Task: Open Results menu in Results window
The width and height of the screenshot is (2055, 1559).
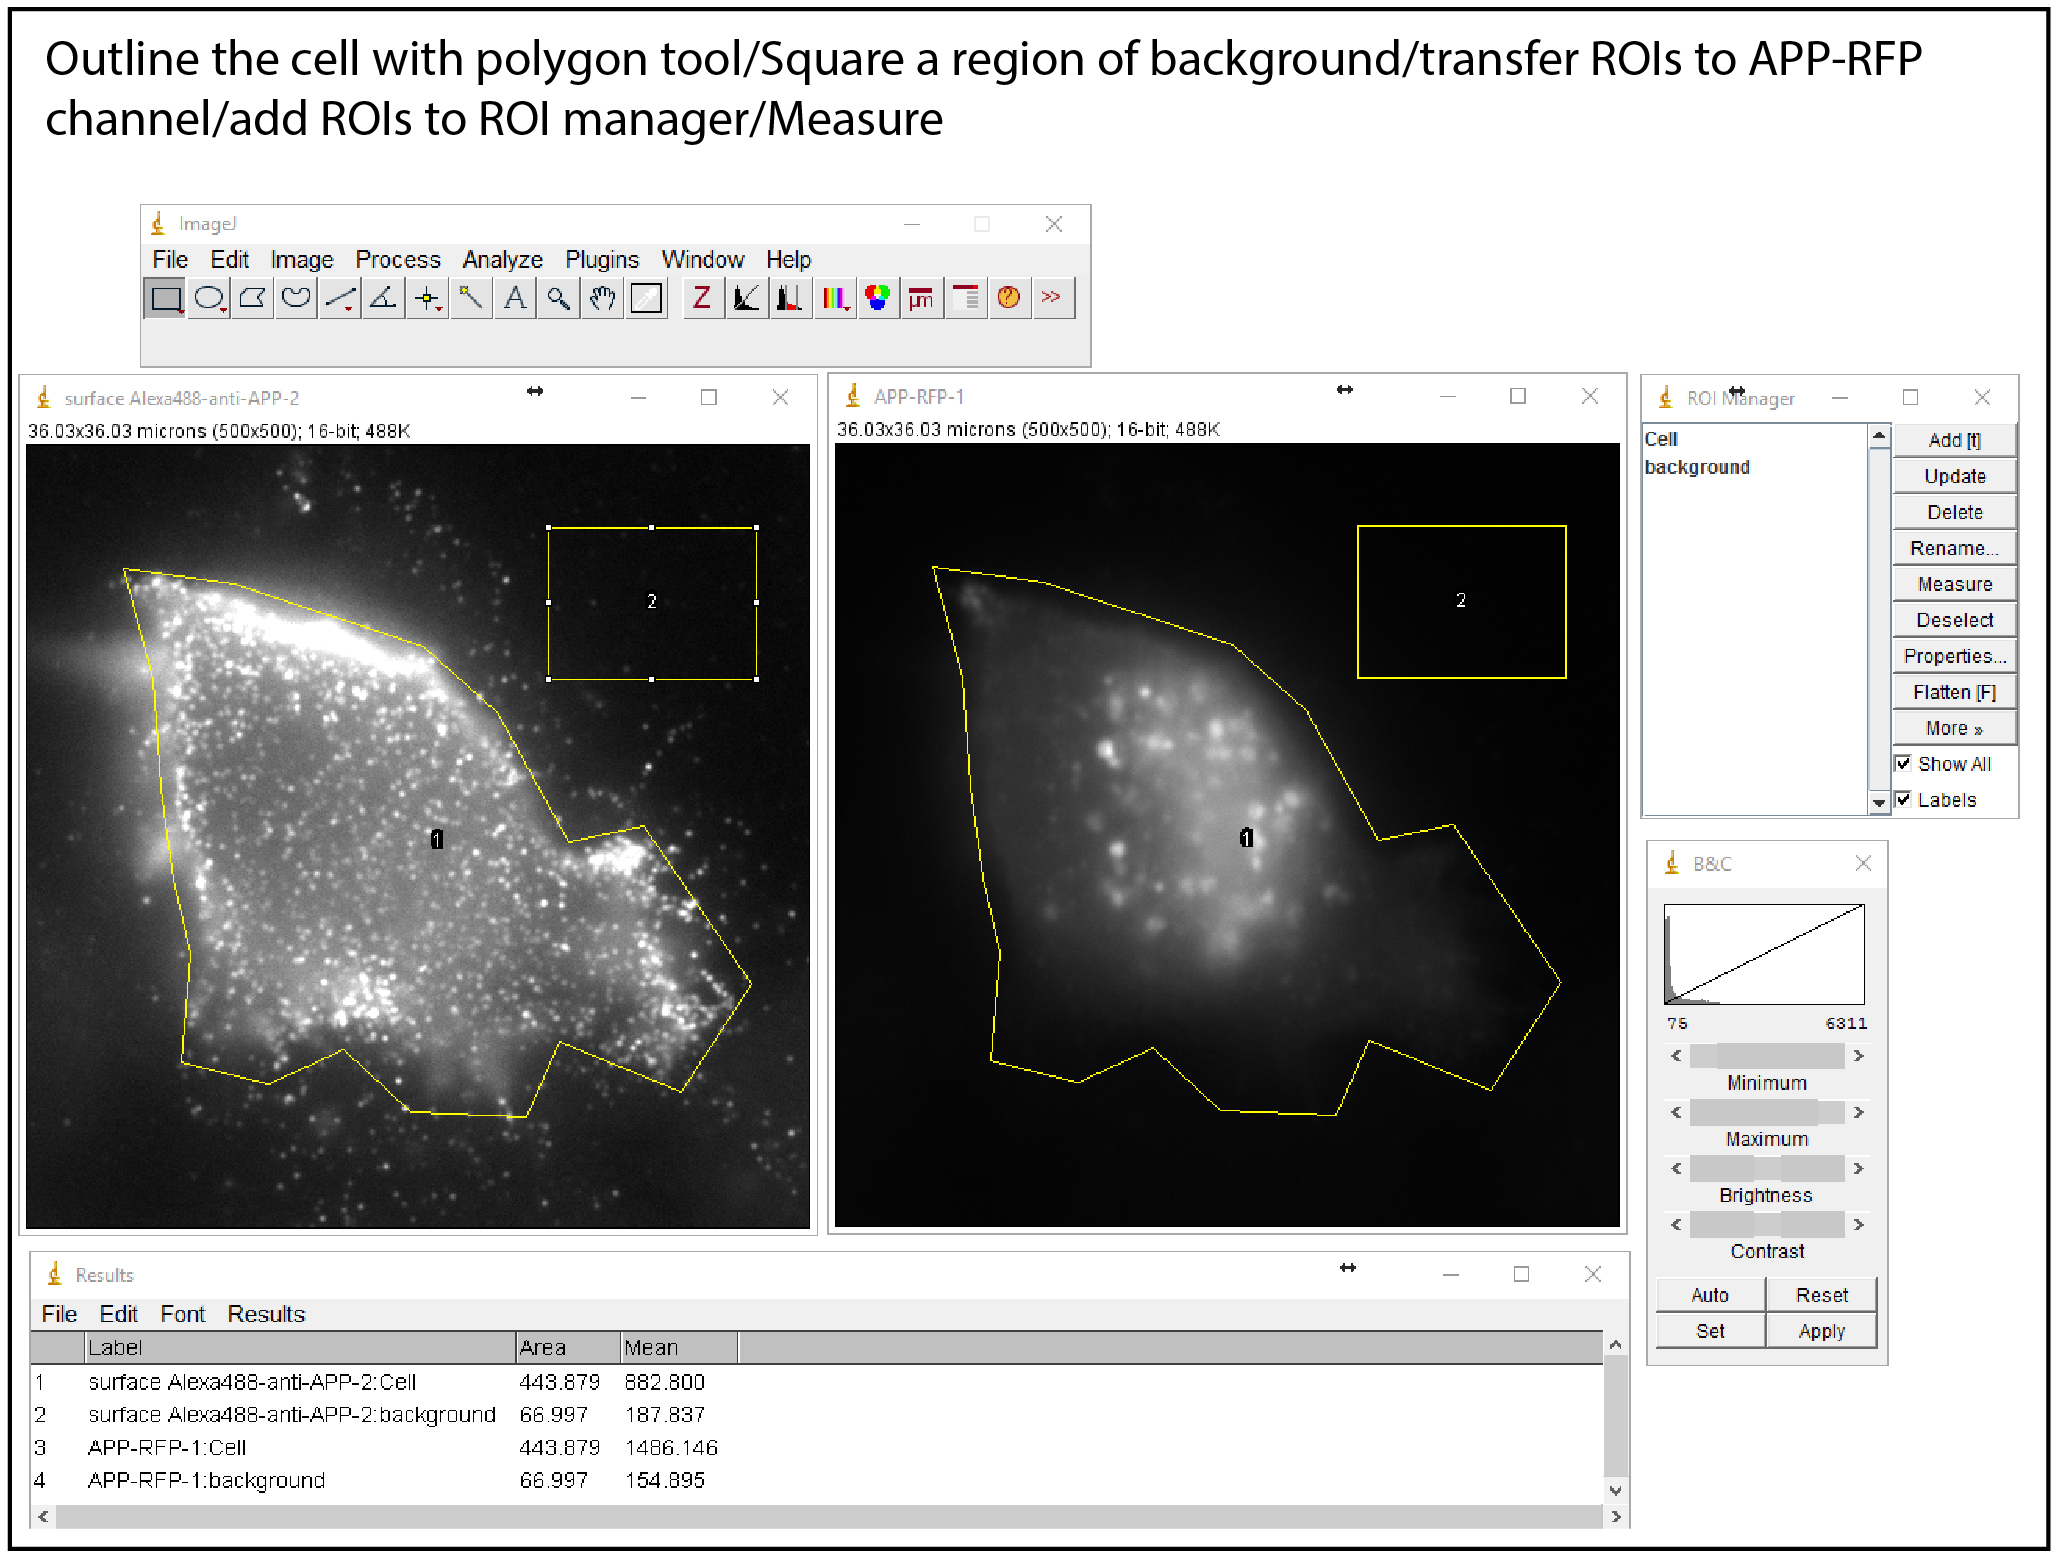Action: [266, 1315]
